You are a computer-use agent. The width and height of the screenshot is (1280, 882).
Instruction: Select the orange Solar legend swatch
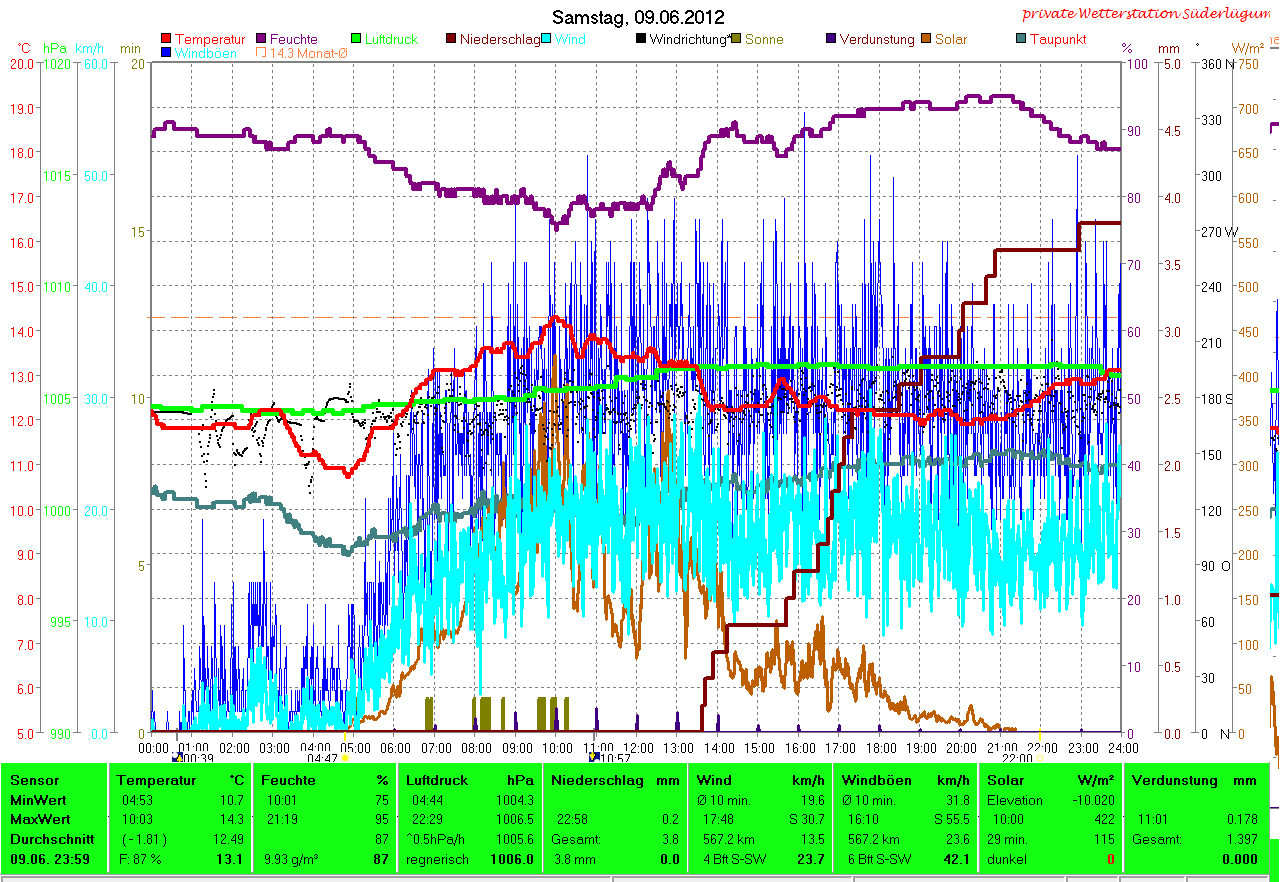927,40
